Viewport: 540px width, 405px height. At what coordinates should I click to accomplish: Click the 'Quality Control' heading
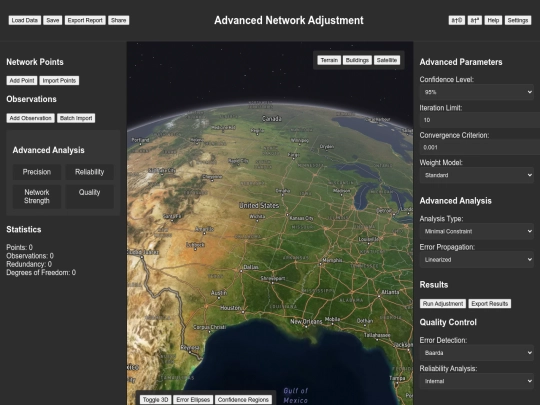click(x=448, y=322)
